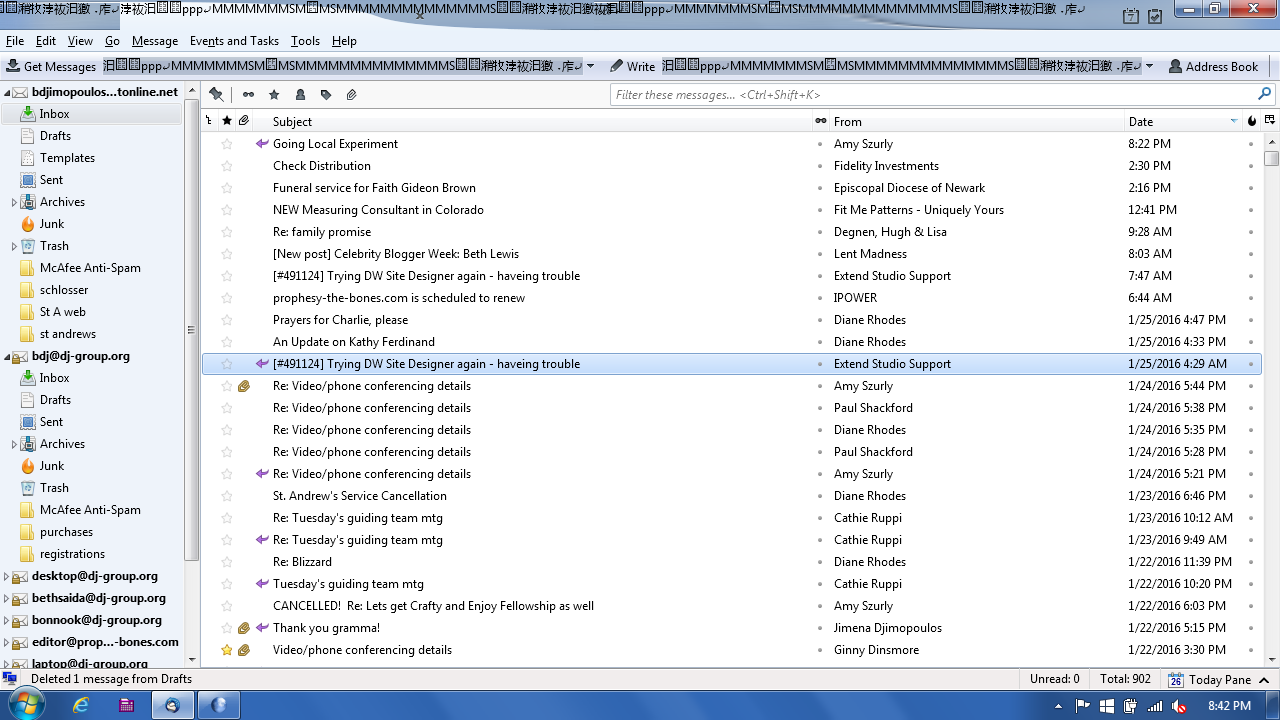Toggle the attachment quick filter
The width and height of the screenshot is (1280, 720).
click(352, 95)
